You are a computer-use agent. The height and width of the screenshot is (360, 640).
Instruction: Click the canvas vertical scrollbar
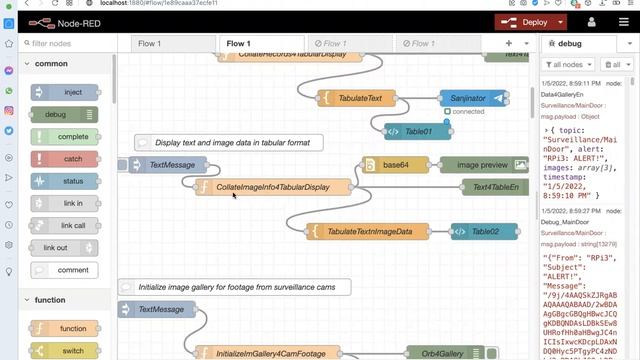[x=533, y=103]
